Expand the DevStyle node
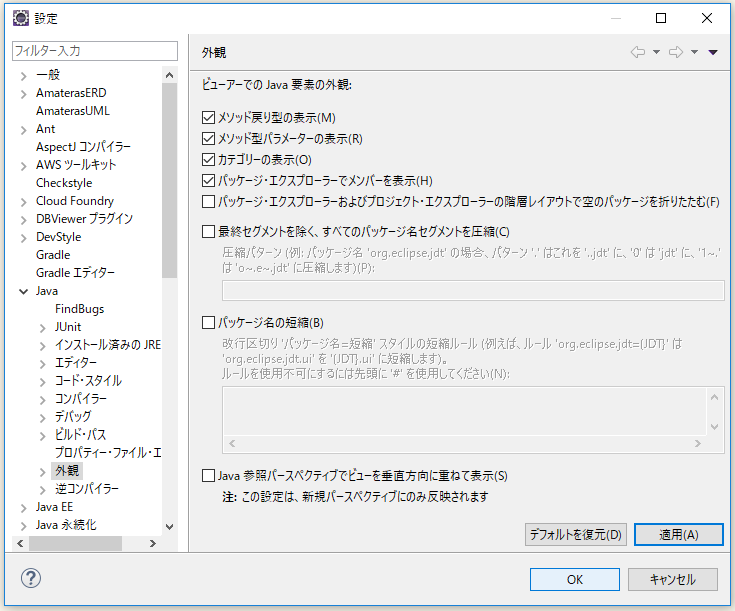This screenshot has height=611, width=735. coord(23,238)
